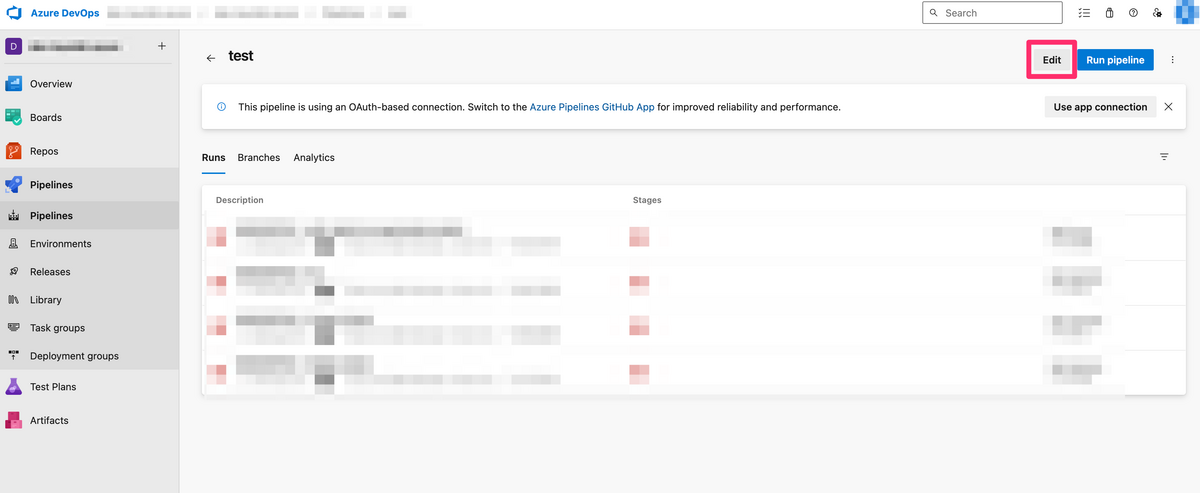
Task: Open the help question mark icon
Action: click(1133, 13)
